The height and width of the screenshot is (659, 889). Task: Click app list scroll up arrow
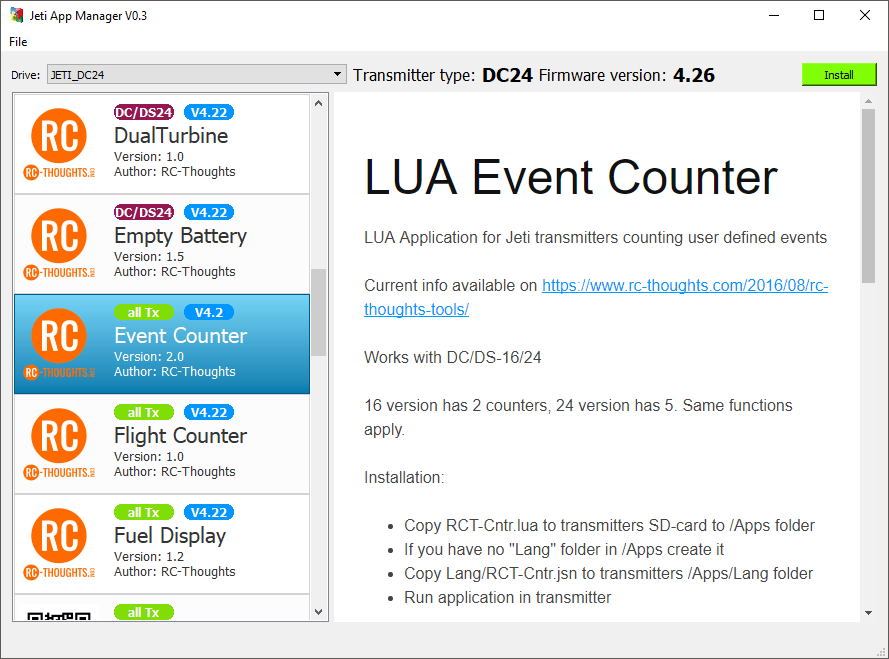point(318,103)
